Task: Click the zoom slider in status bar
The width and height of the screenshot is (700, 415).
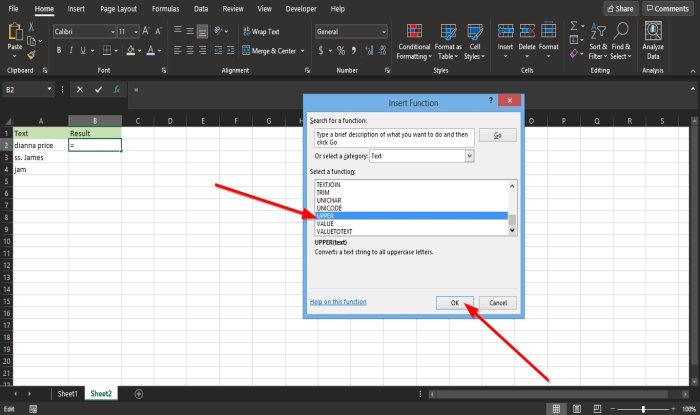Action: (x=641, y=409)
